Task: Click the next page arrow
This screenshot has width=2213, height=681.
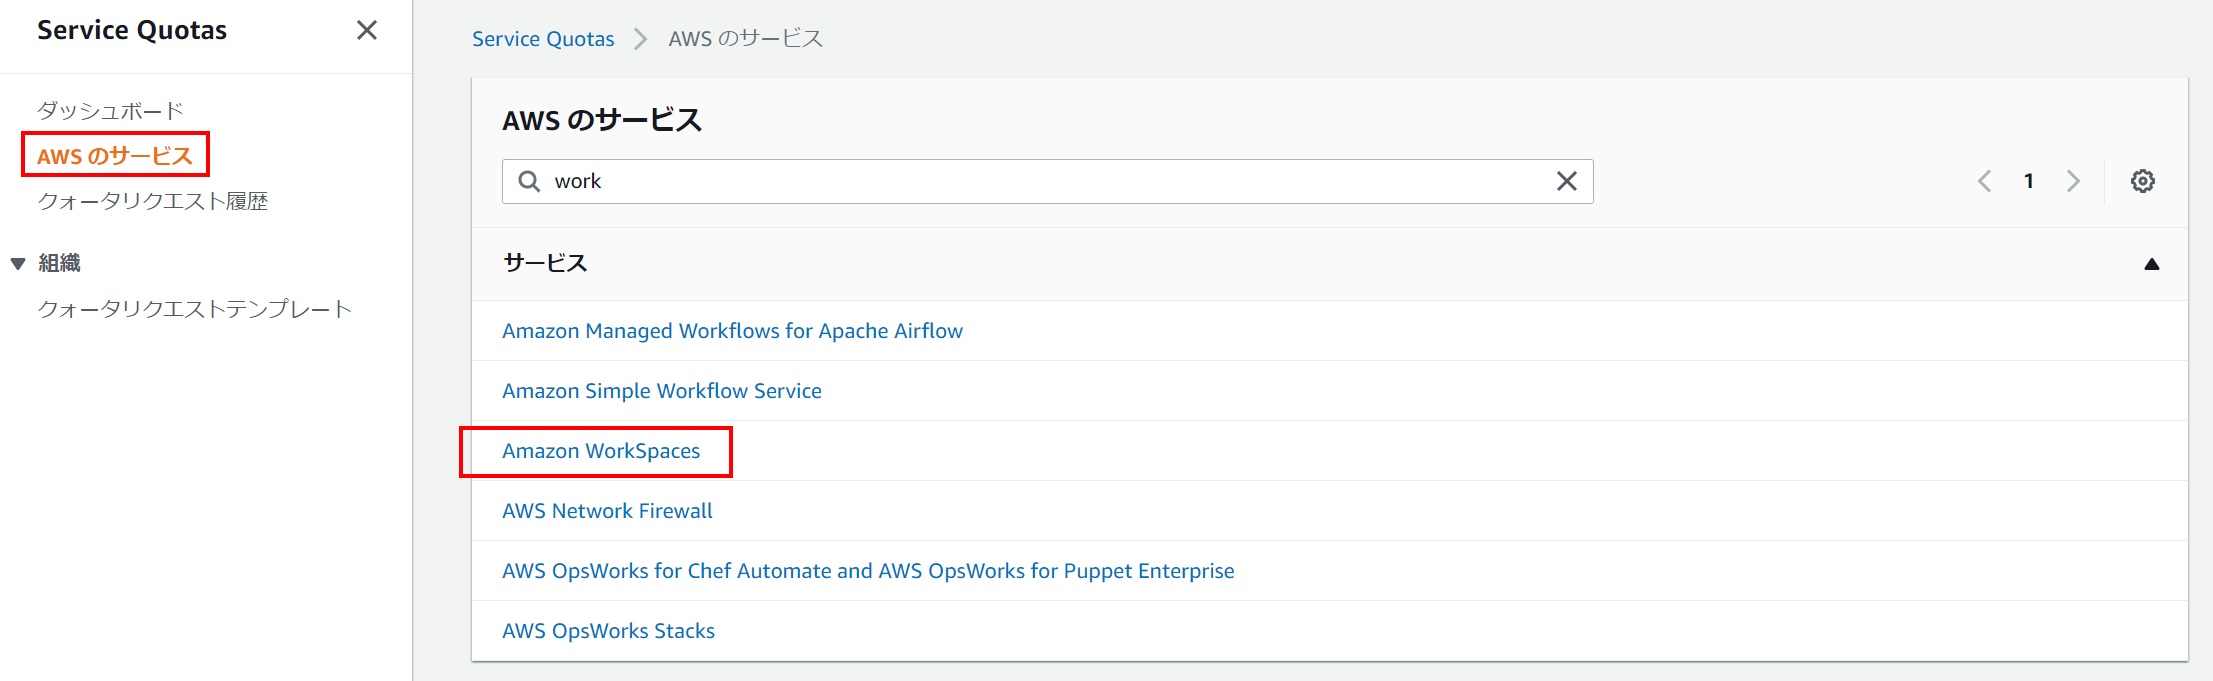Action: tap(2073, 181)
